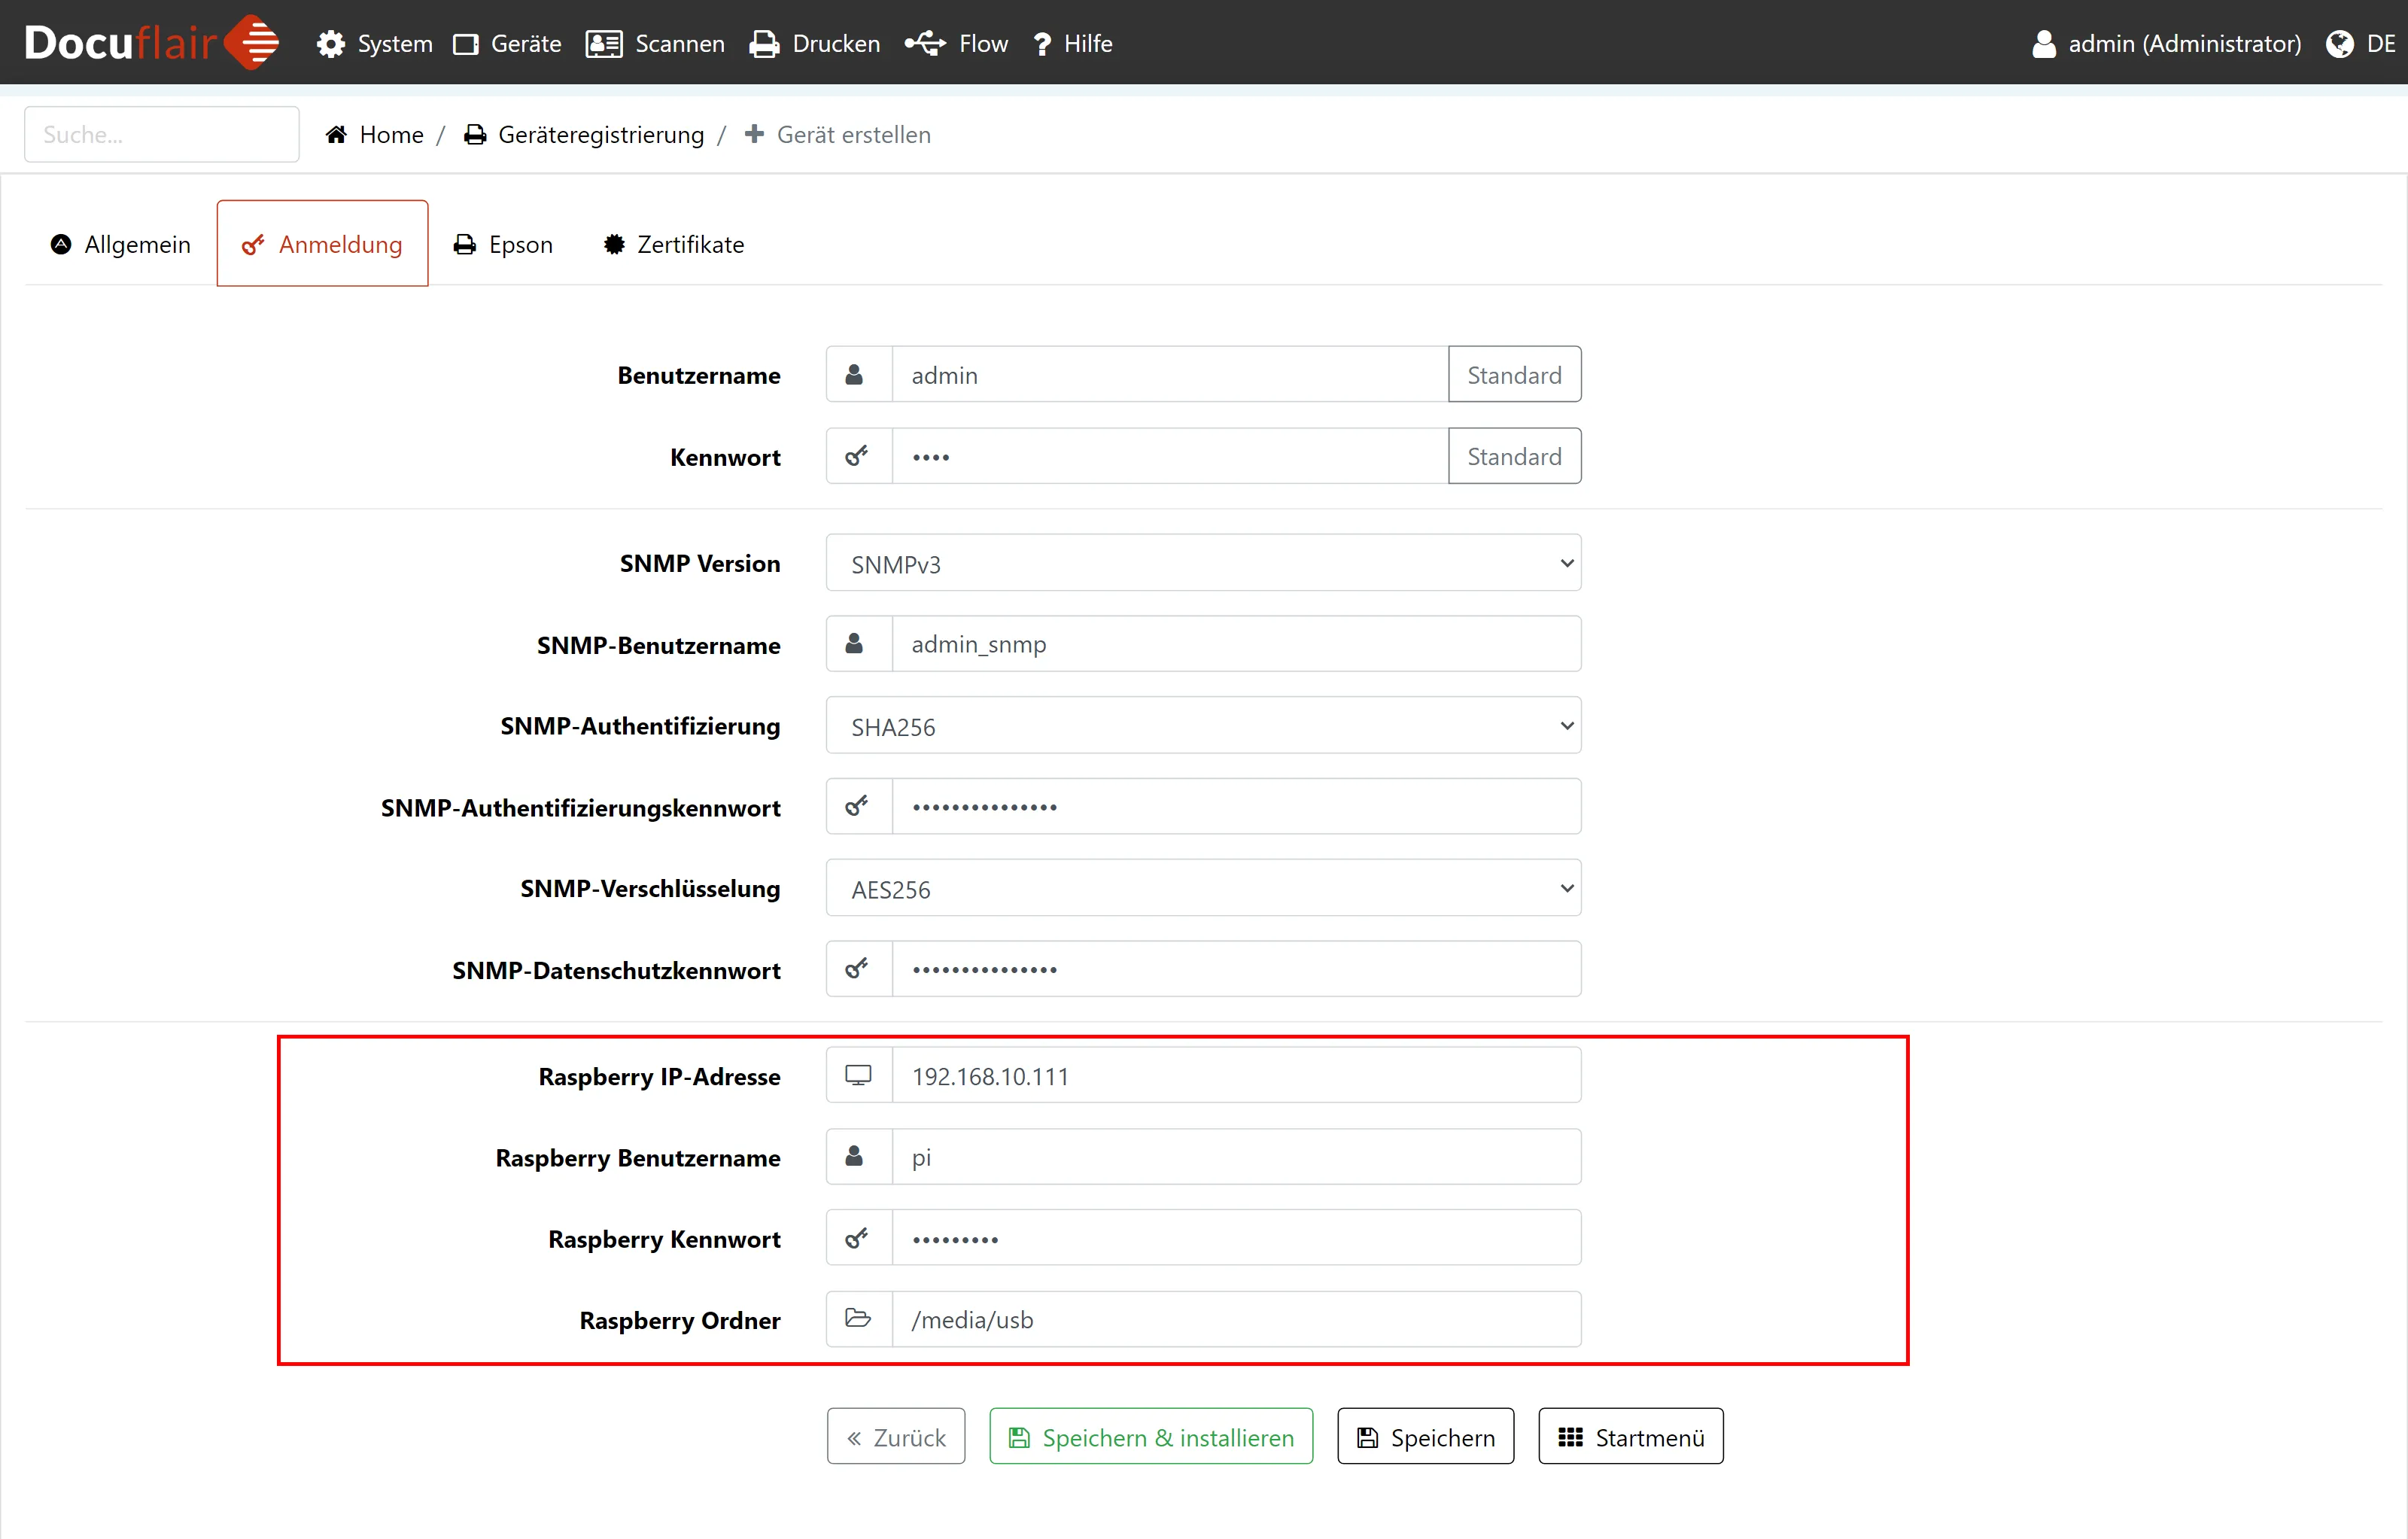This screenshot has height=1539, width=2408.
Task: Open the Epson tab
Action: coord(503,245)
